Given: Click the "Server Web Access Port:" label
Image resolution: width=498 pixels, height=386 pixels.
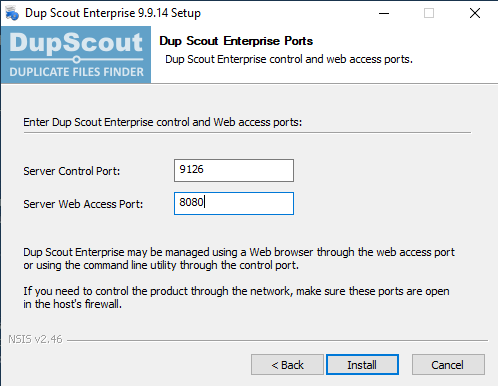Looking at the screenshot, I should point(83,204).
